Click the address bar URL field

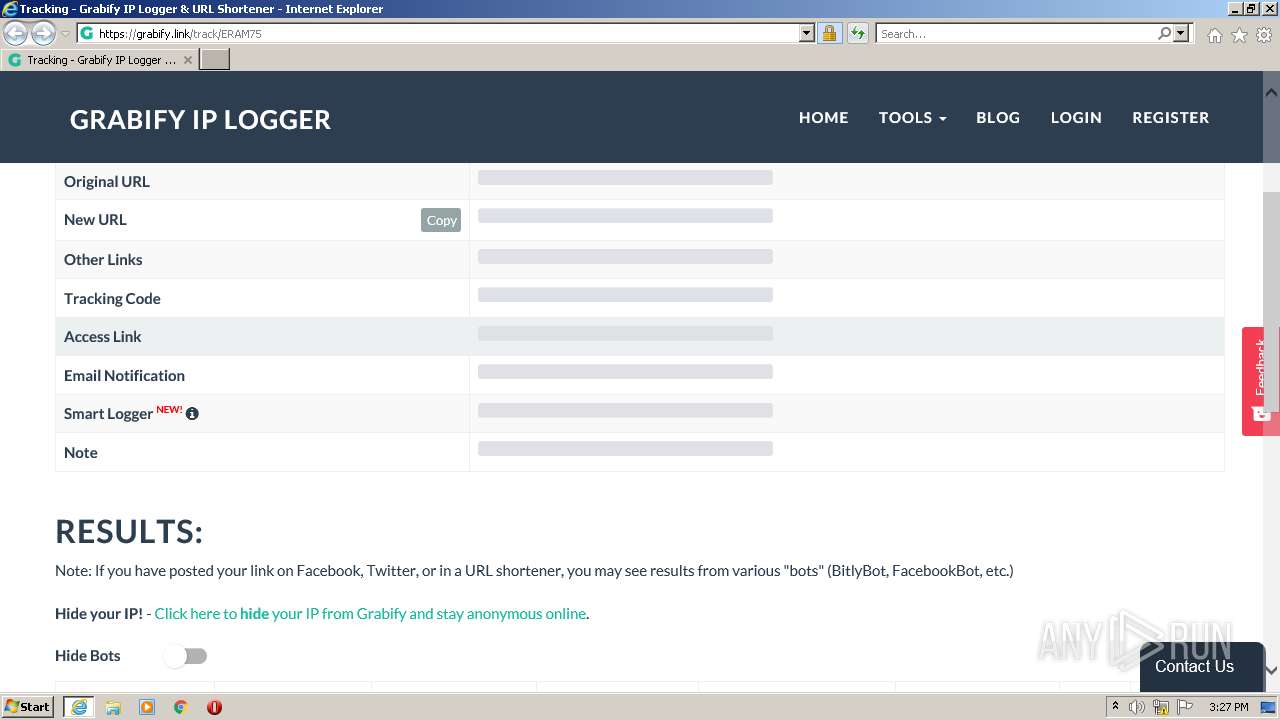445,33
